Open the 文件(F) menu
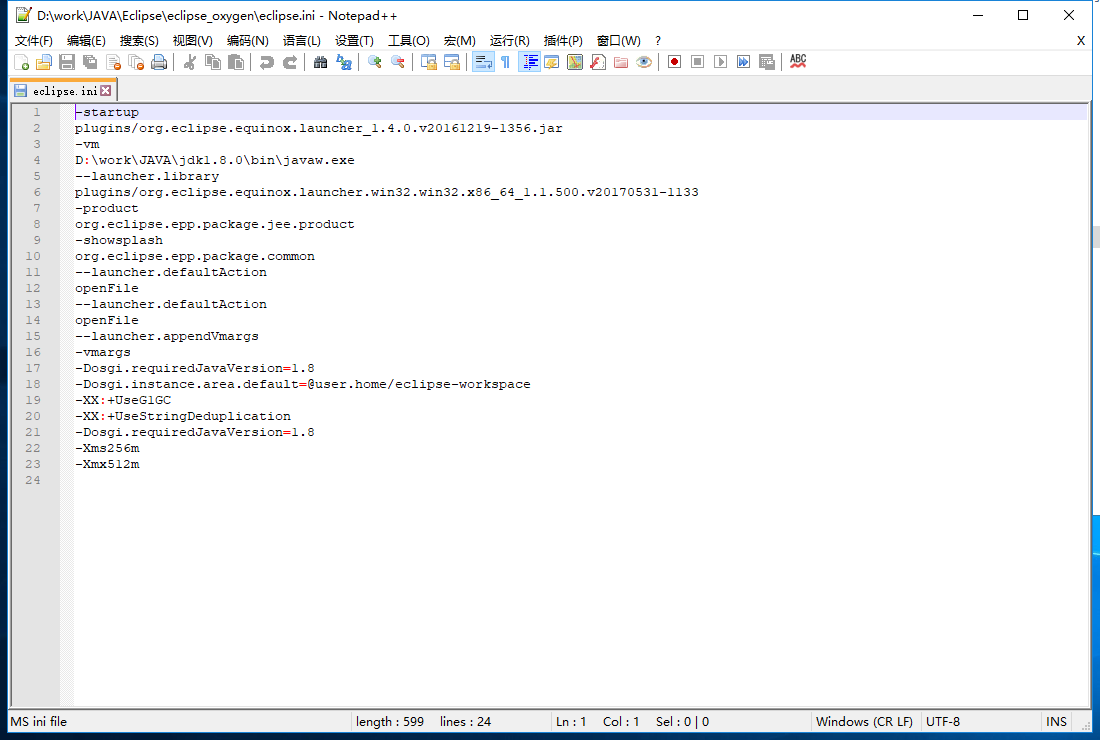The height and width of the screenshot is (740, 1100). coord(34,41)
